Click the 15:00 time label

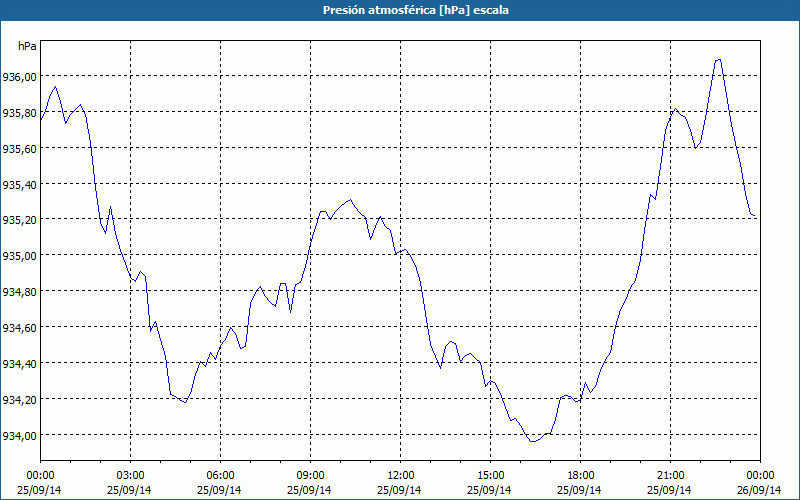tap(490, 476)
